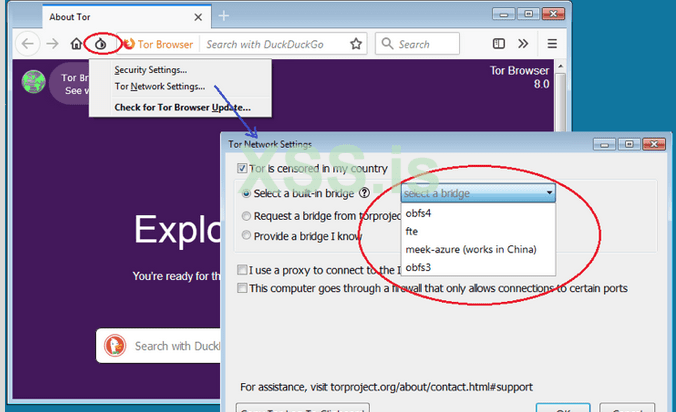Click the Forward arrow button
Screen dimensions: 676x412
(52, 44)
